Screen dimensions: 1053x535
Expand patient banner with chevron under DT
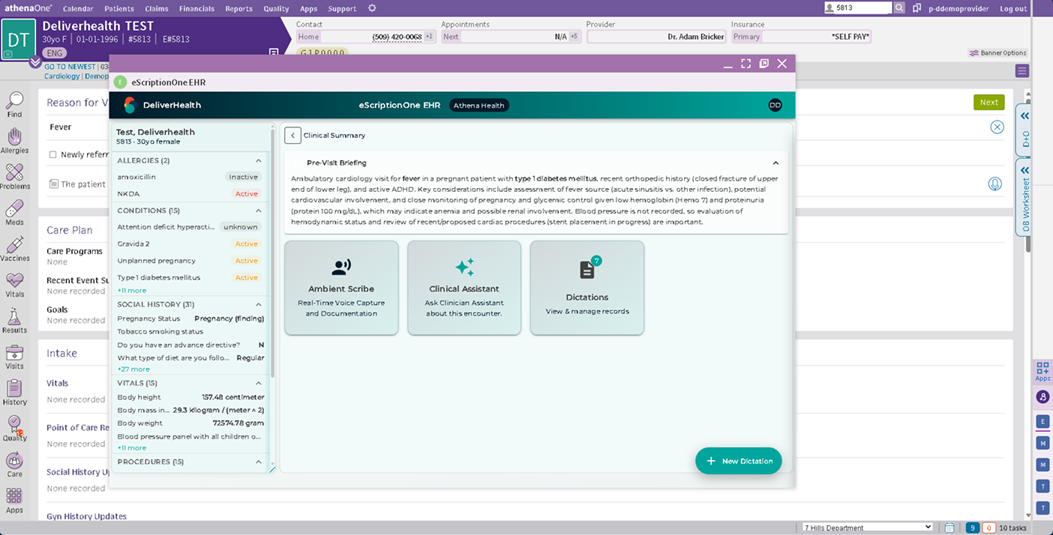[x=35, y=62]
